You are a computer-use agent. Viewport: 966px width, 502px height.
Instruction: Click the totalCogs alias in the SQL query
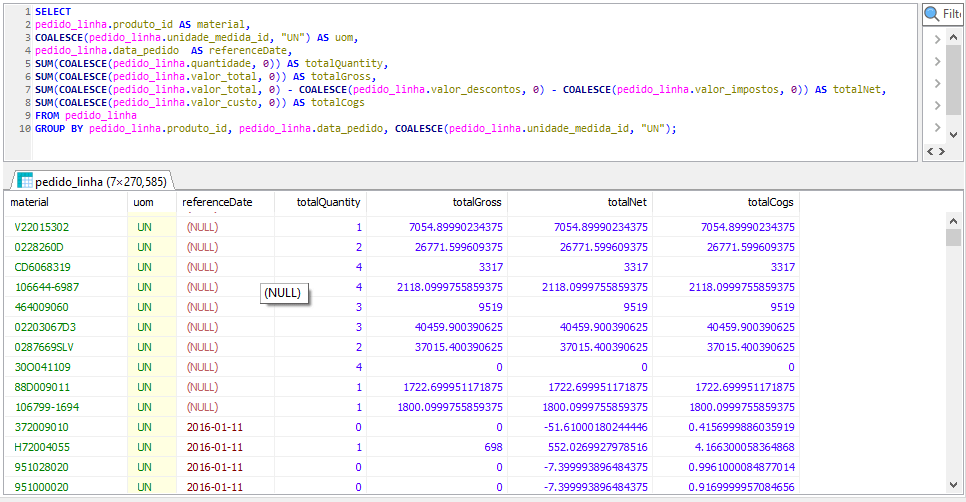pyautogui.click(x=338, y=103)
